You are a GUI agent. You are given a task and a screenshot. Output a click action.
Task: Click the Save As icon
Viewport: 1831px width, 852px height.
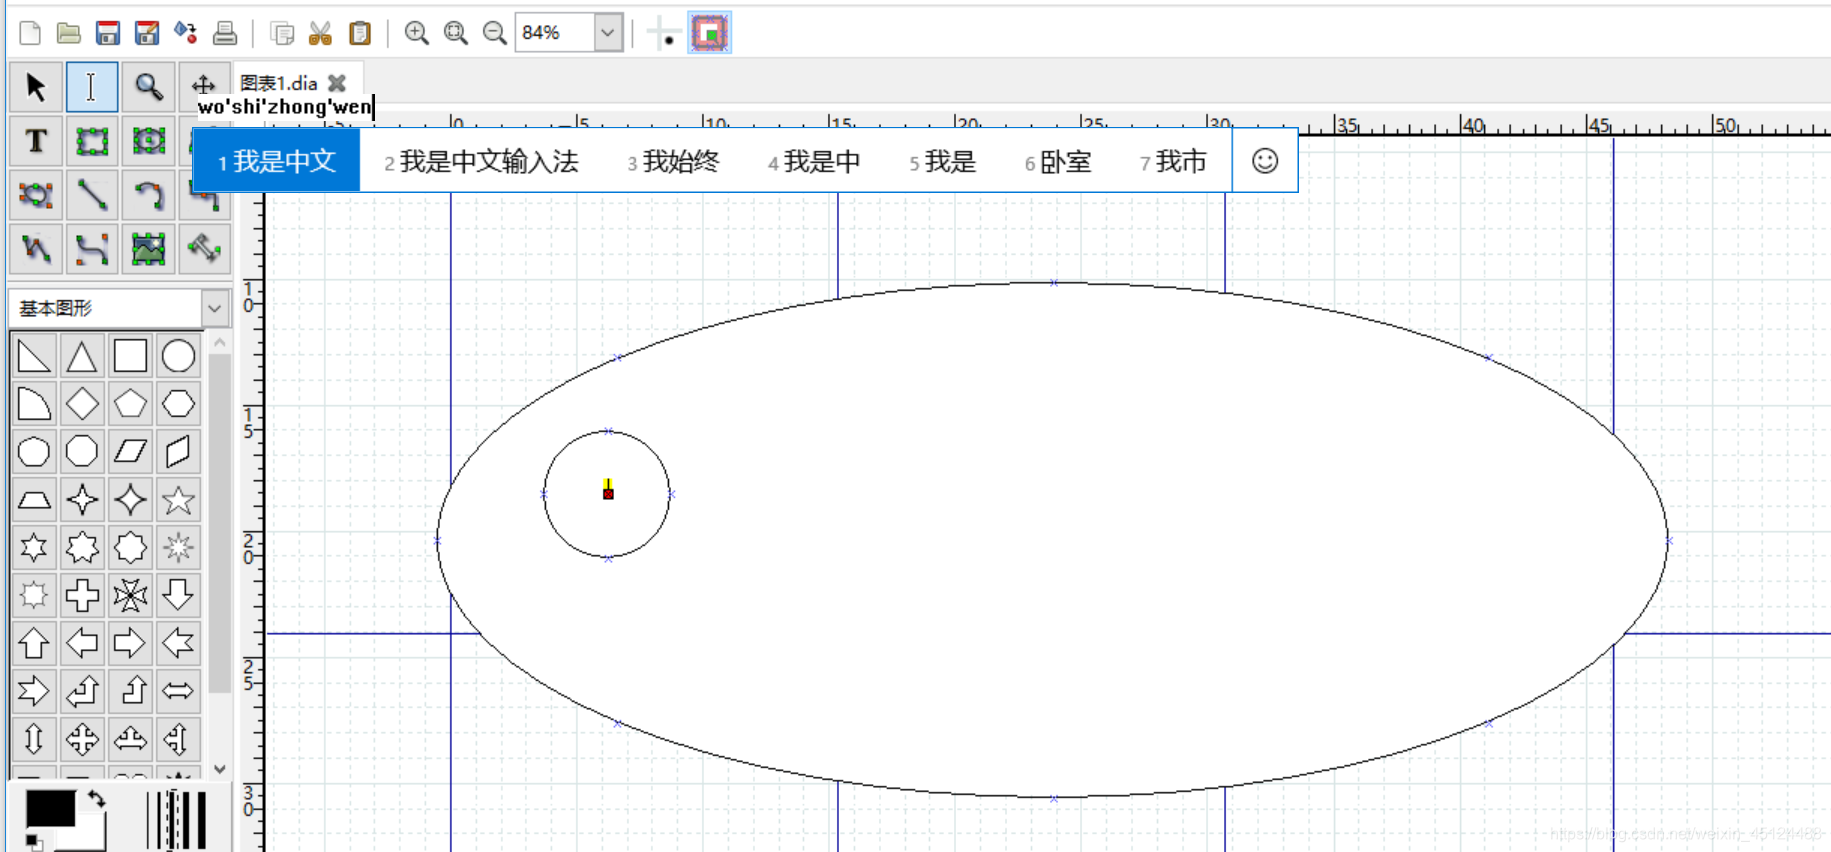147,33
